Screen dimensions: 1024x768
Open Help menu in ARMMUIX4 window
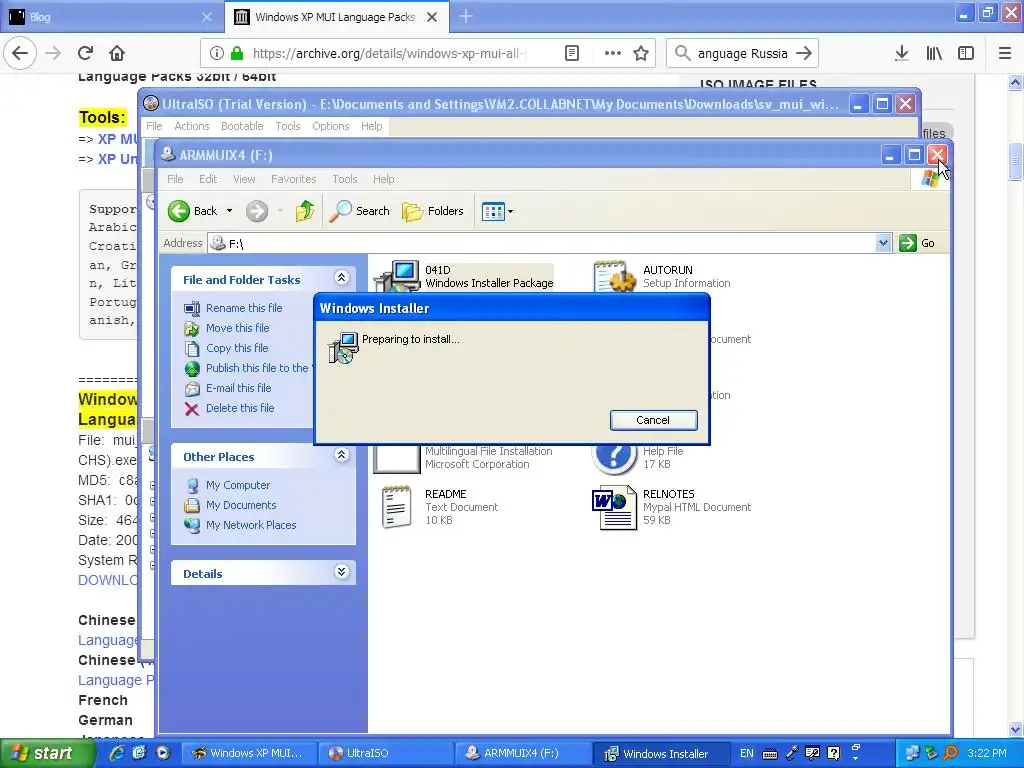click(x=383, y=179)
